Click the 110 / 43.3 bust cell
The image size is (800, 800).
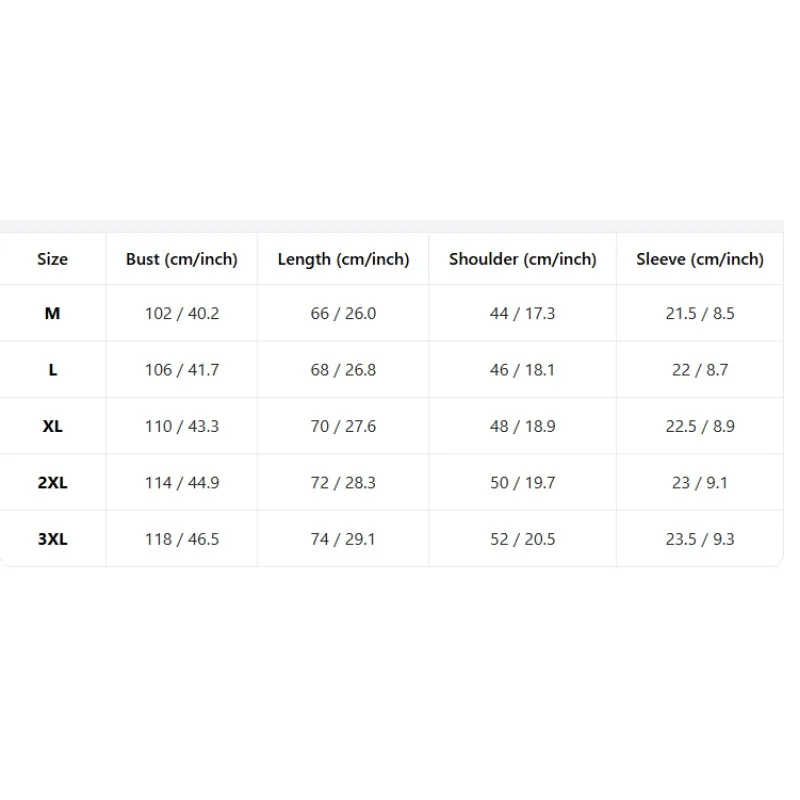click(182, 426)
